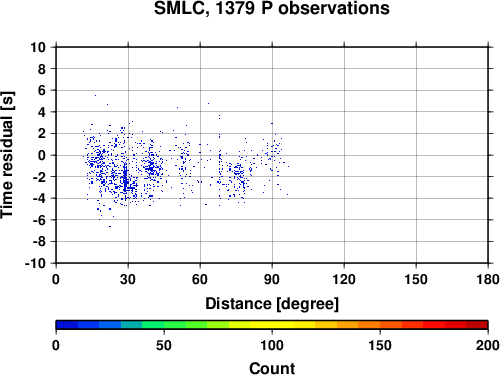Click colorbar tick label '50'
This screenshot has height=375, width=500.
pos(164,345)
